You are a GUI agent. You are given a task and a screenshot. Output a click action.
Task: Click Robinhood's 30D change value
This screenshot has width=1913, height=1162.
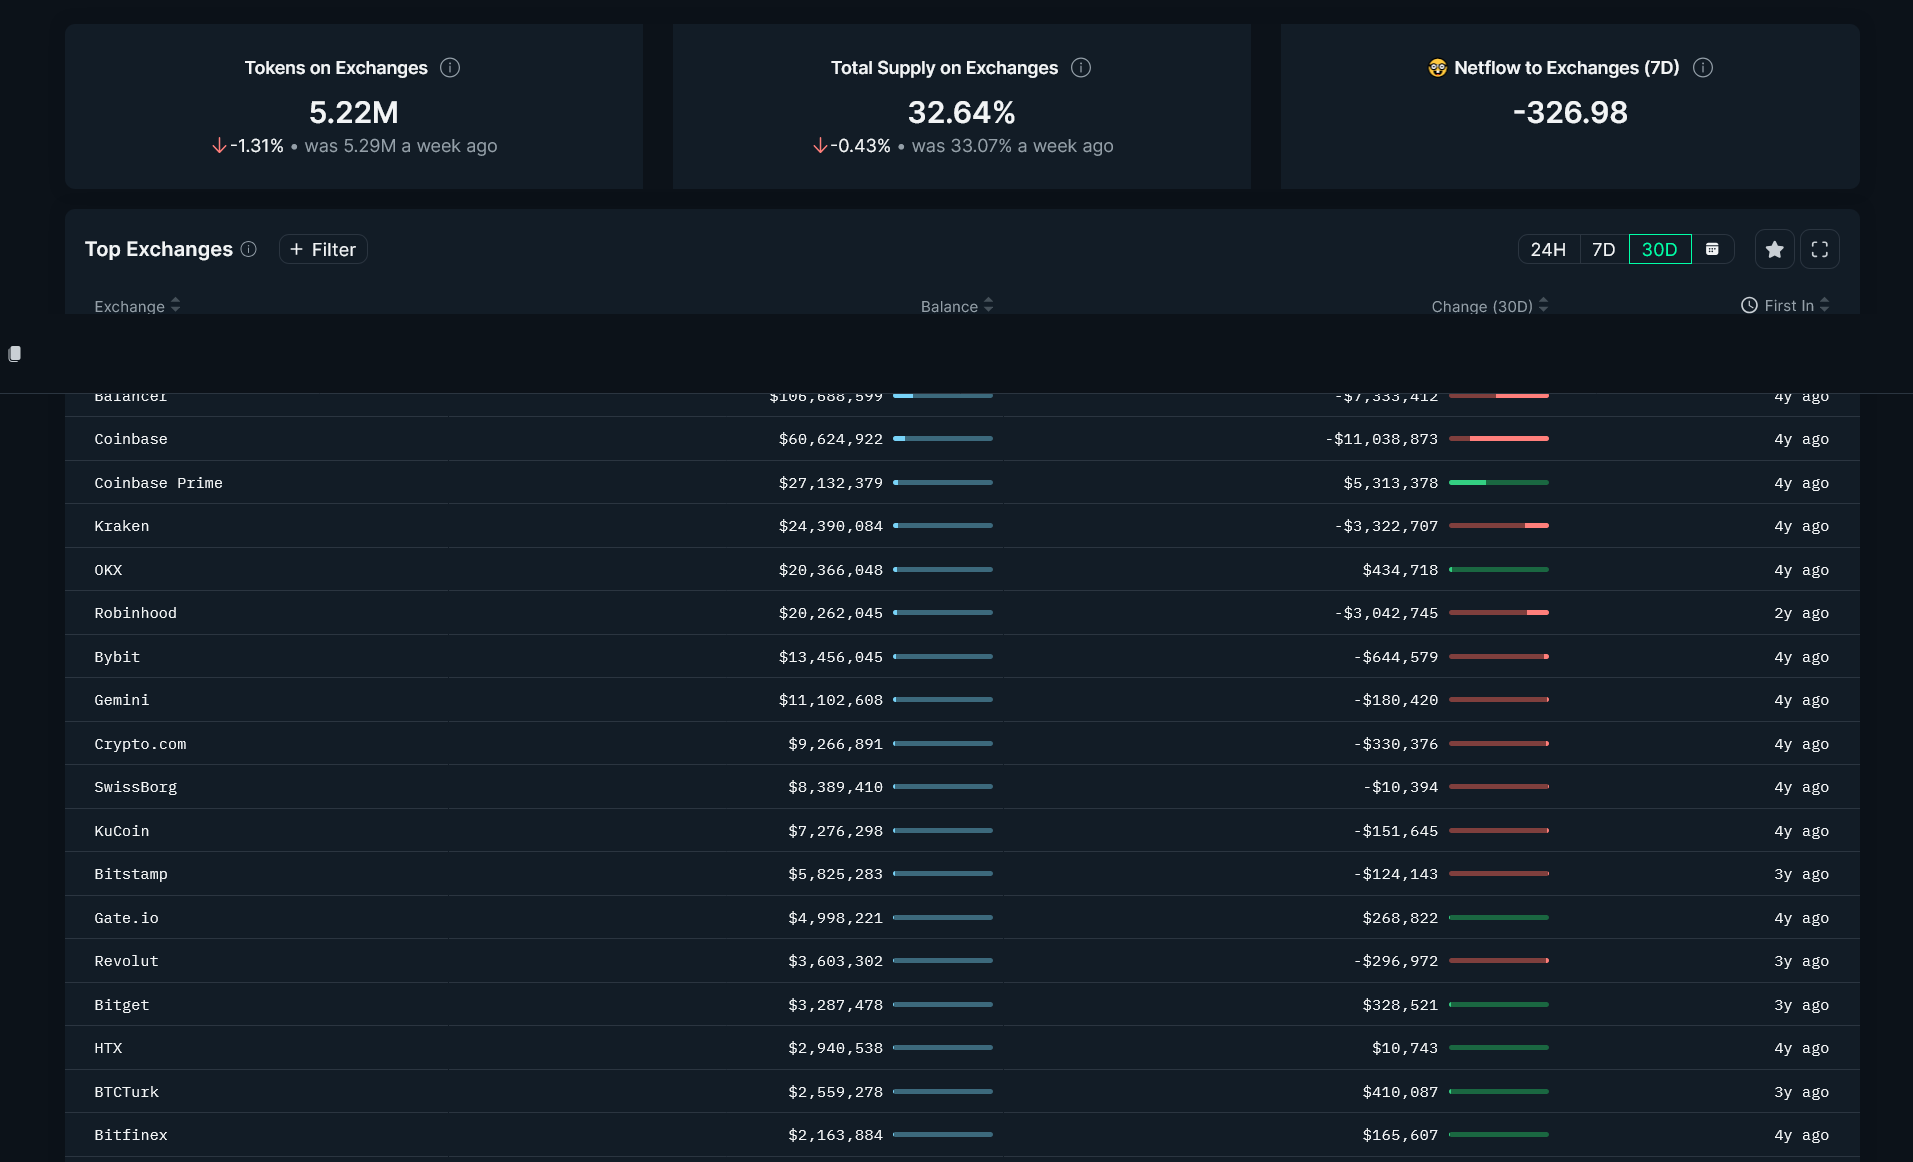click(1386, 613)
